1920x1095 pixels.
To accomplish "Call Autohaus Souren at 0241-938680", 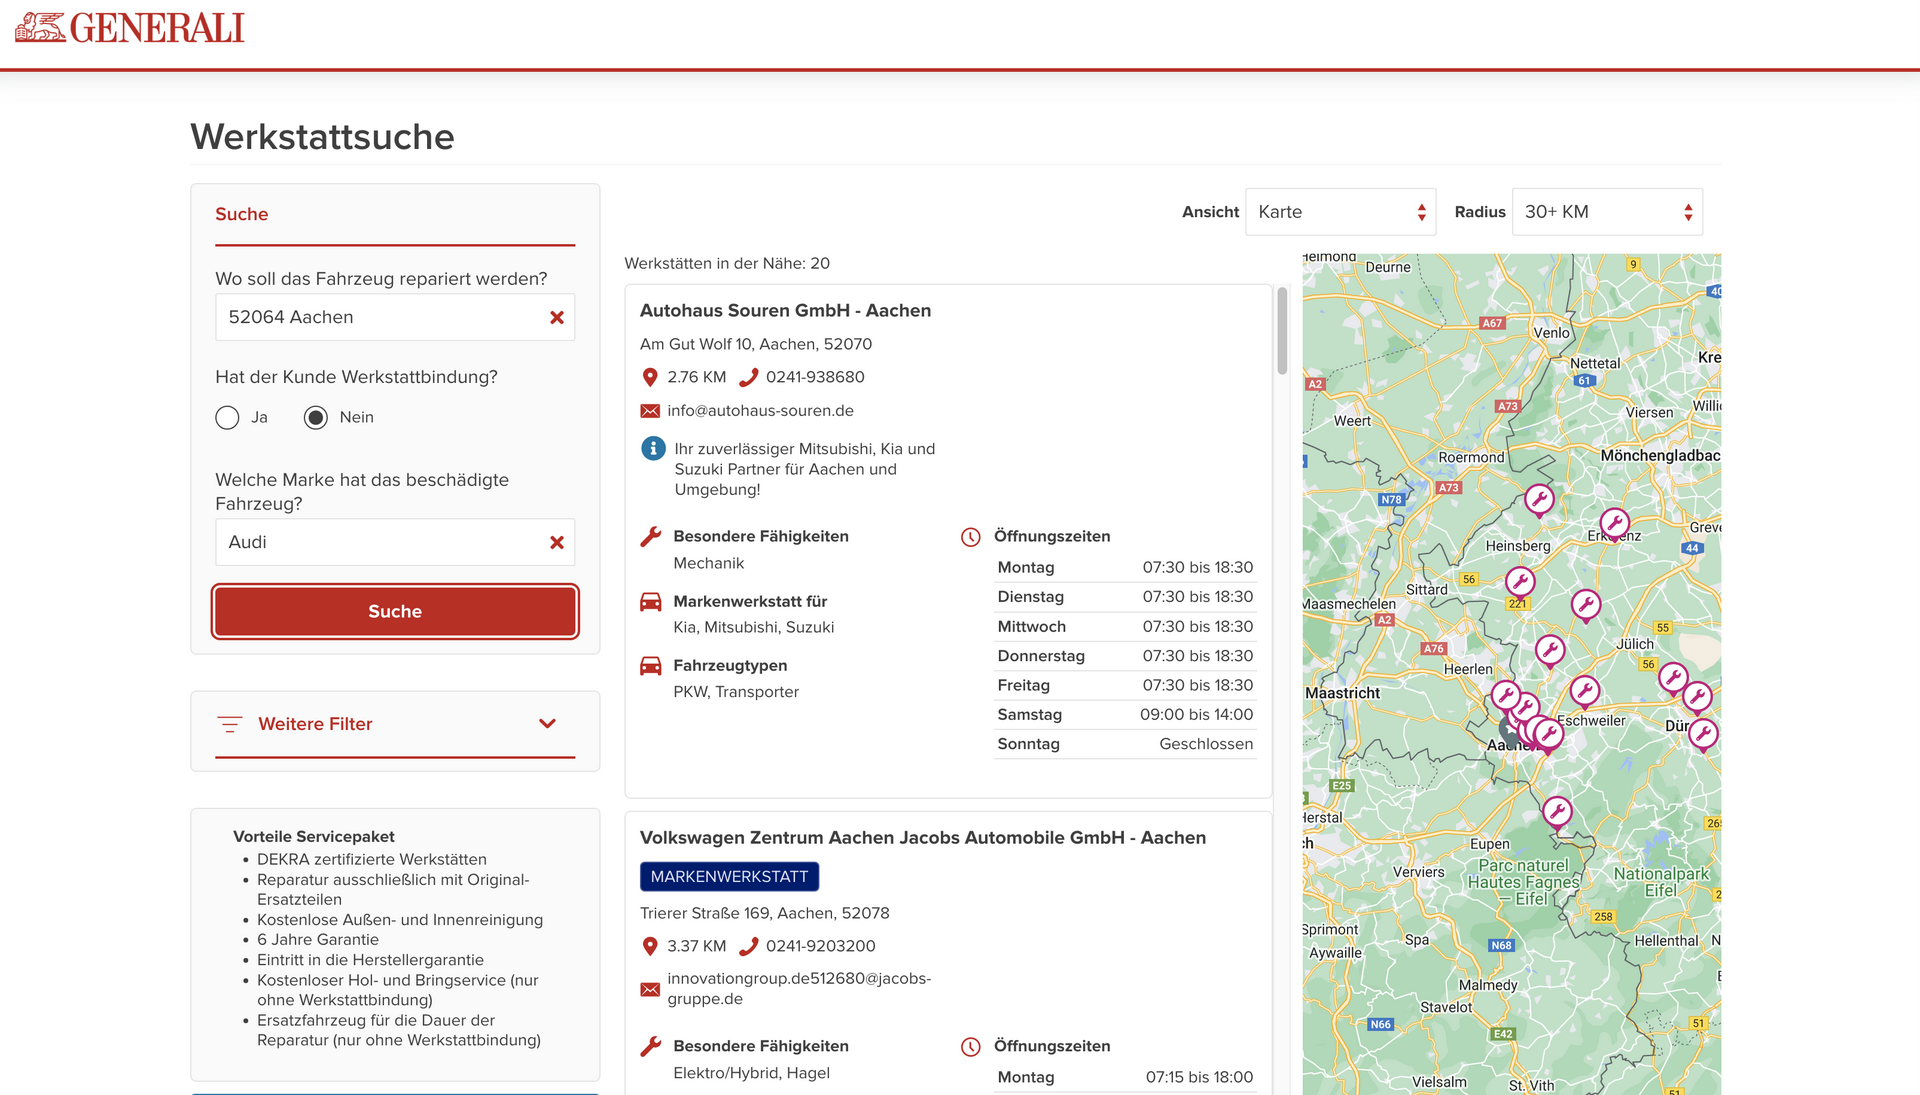I will (x=815, y=377).
